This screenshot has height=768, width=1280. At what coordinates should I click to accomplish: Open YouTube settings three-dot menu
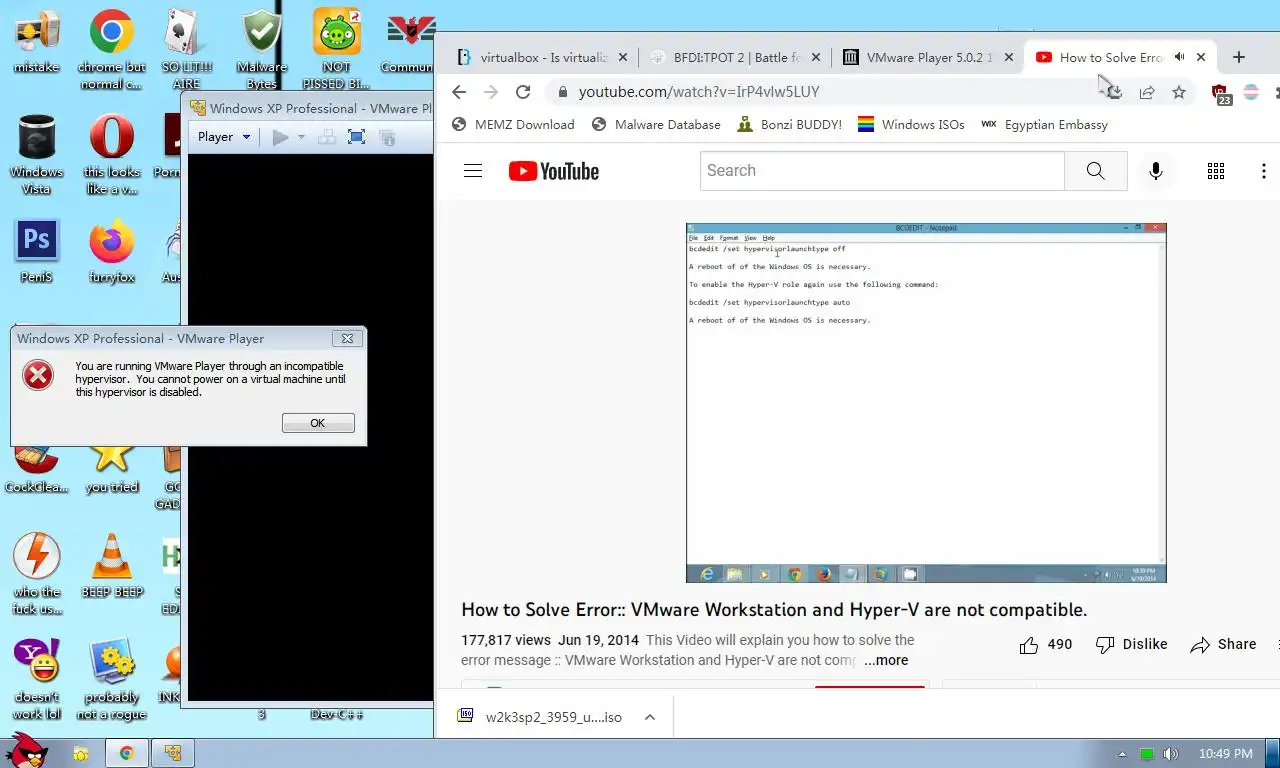click(1264, 171)
